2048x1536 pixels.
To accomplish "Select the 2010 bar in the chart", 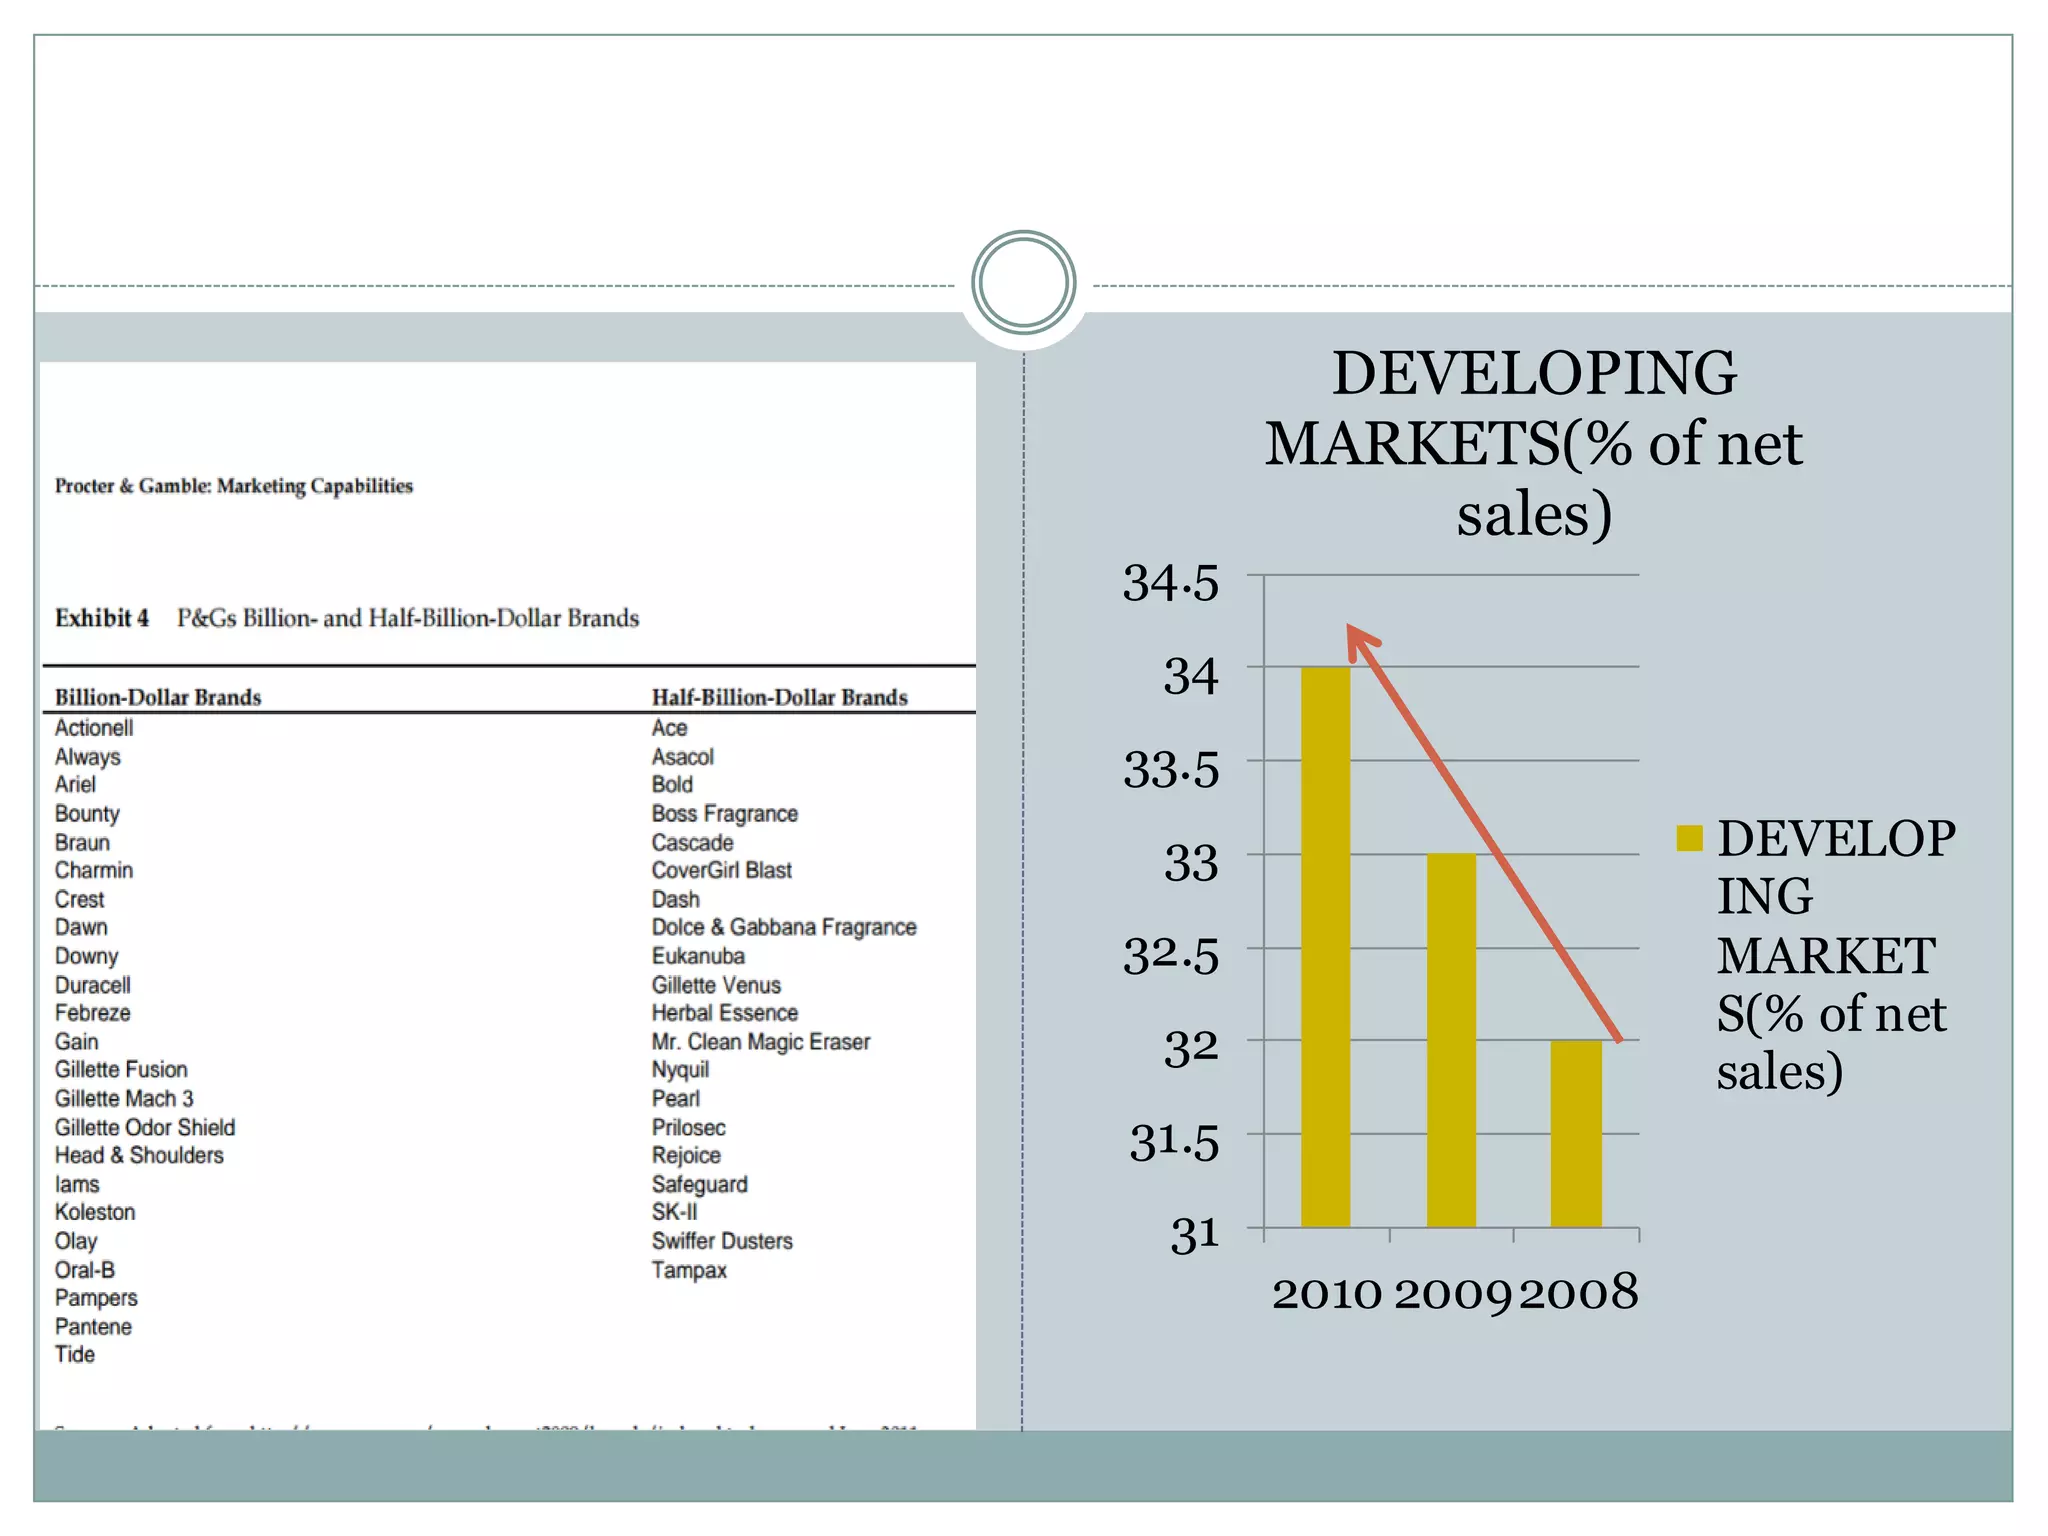I will point(1326,946).
